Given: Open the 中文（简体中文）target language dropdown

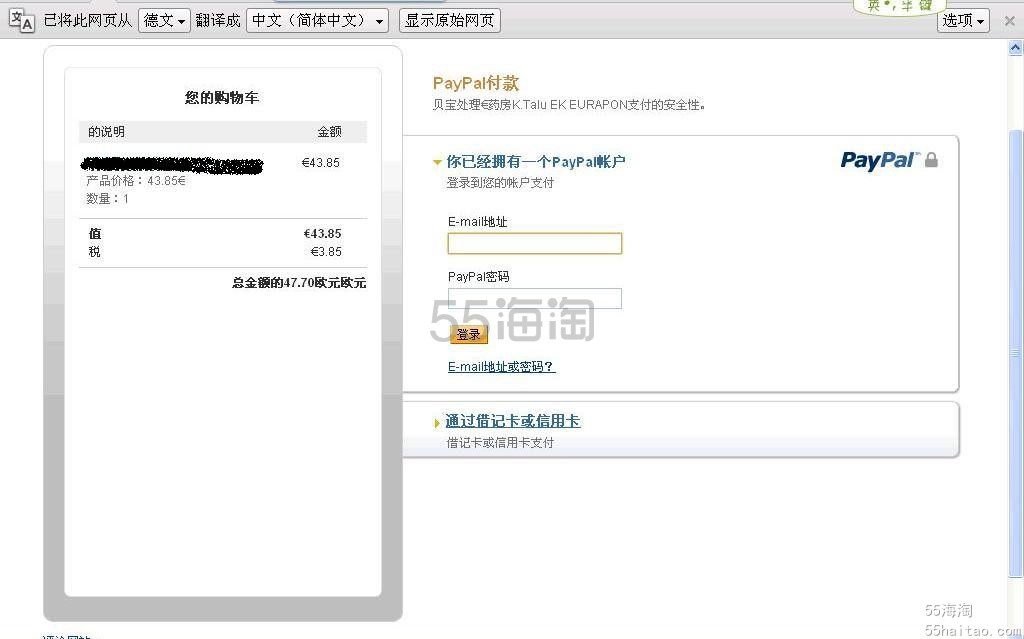Looking at the screenshot, I should click(x=316, y=19).
